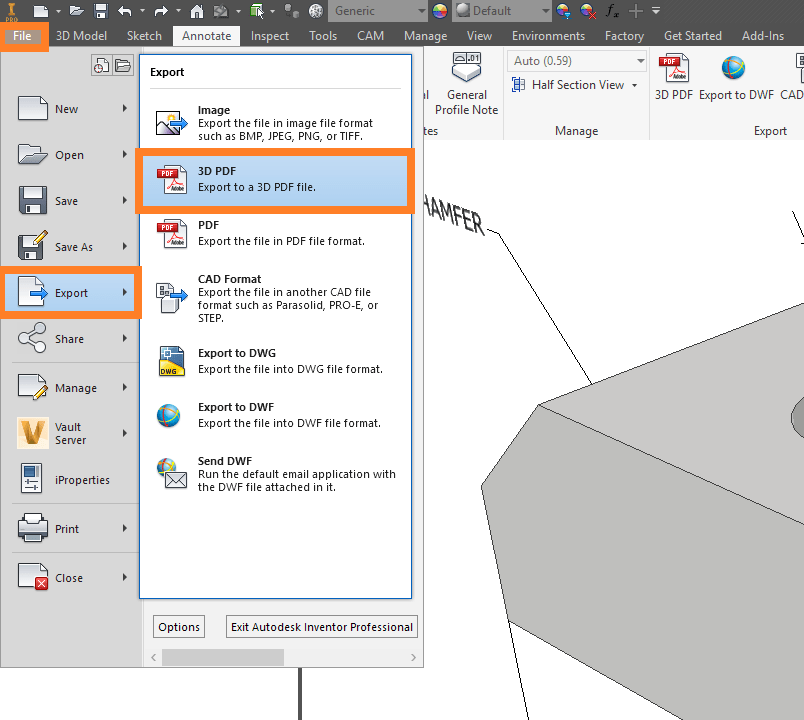Choose PDF file format export option
This screenshot has height=720, width=804.
pos(275,233)
